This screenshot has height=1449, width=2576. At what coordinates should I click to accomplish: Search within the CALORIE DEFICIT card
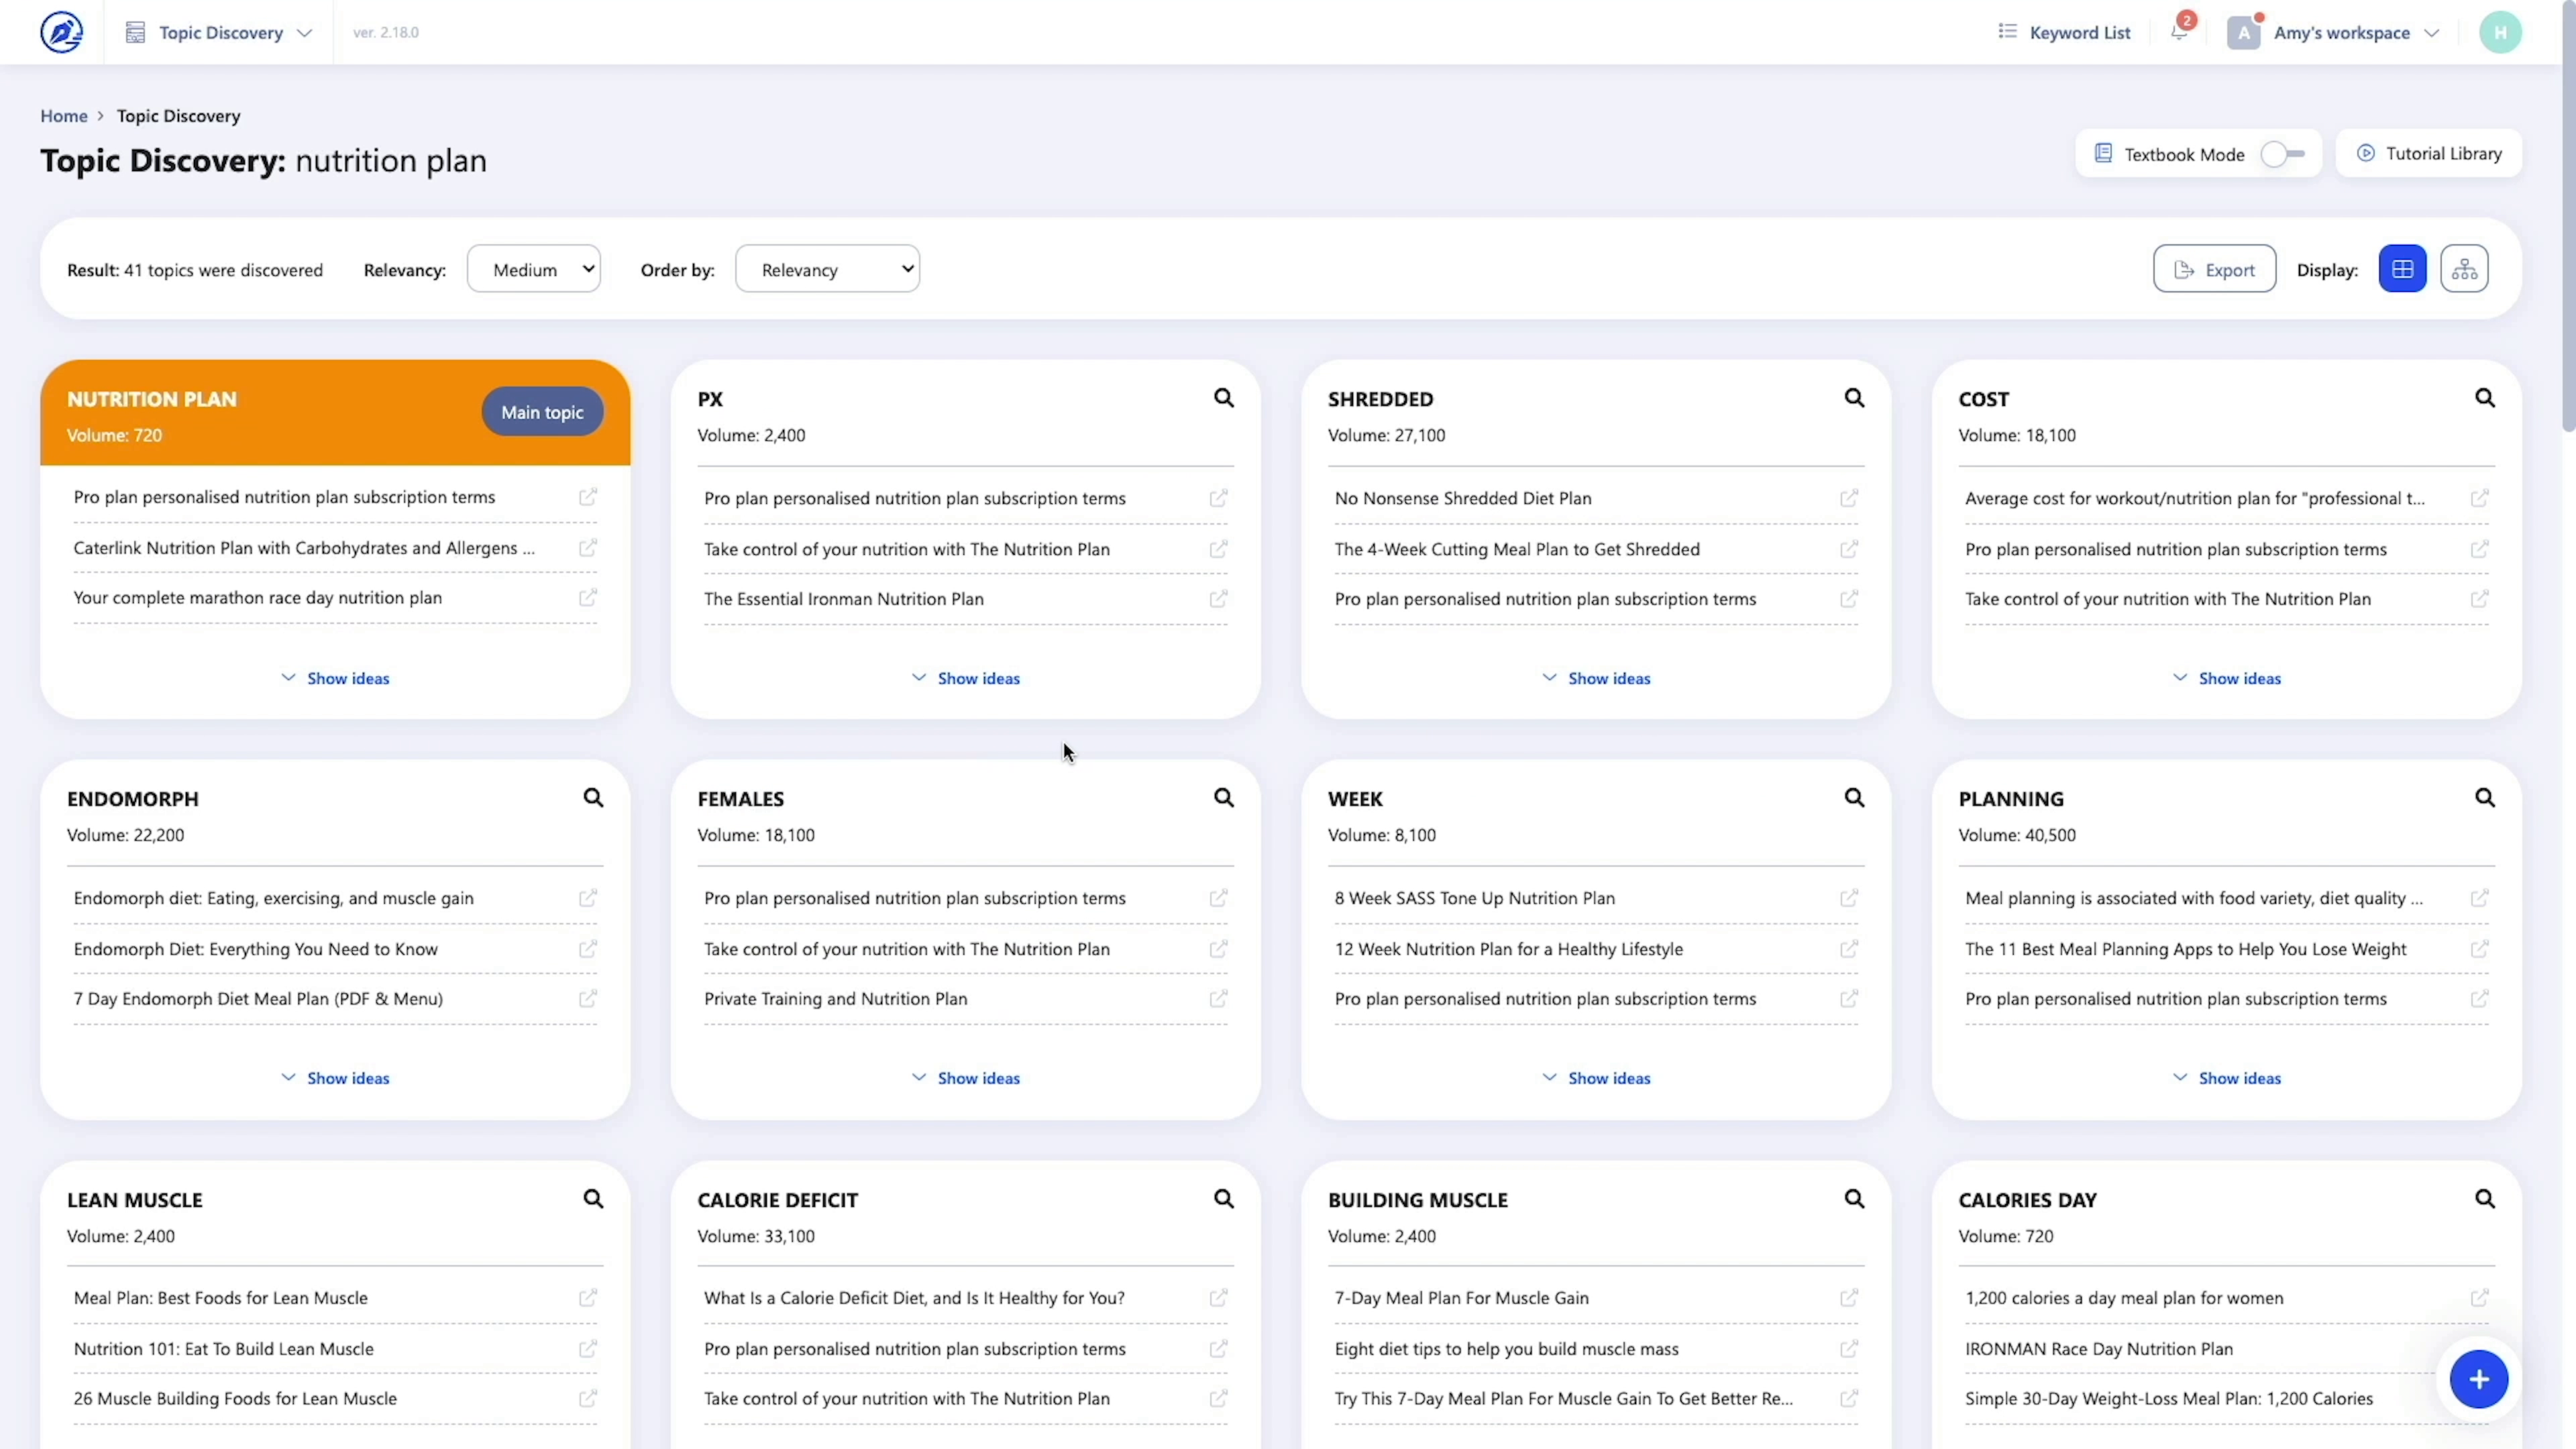pyautogui.click(x=1224, y=1198)
